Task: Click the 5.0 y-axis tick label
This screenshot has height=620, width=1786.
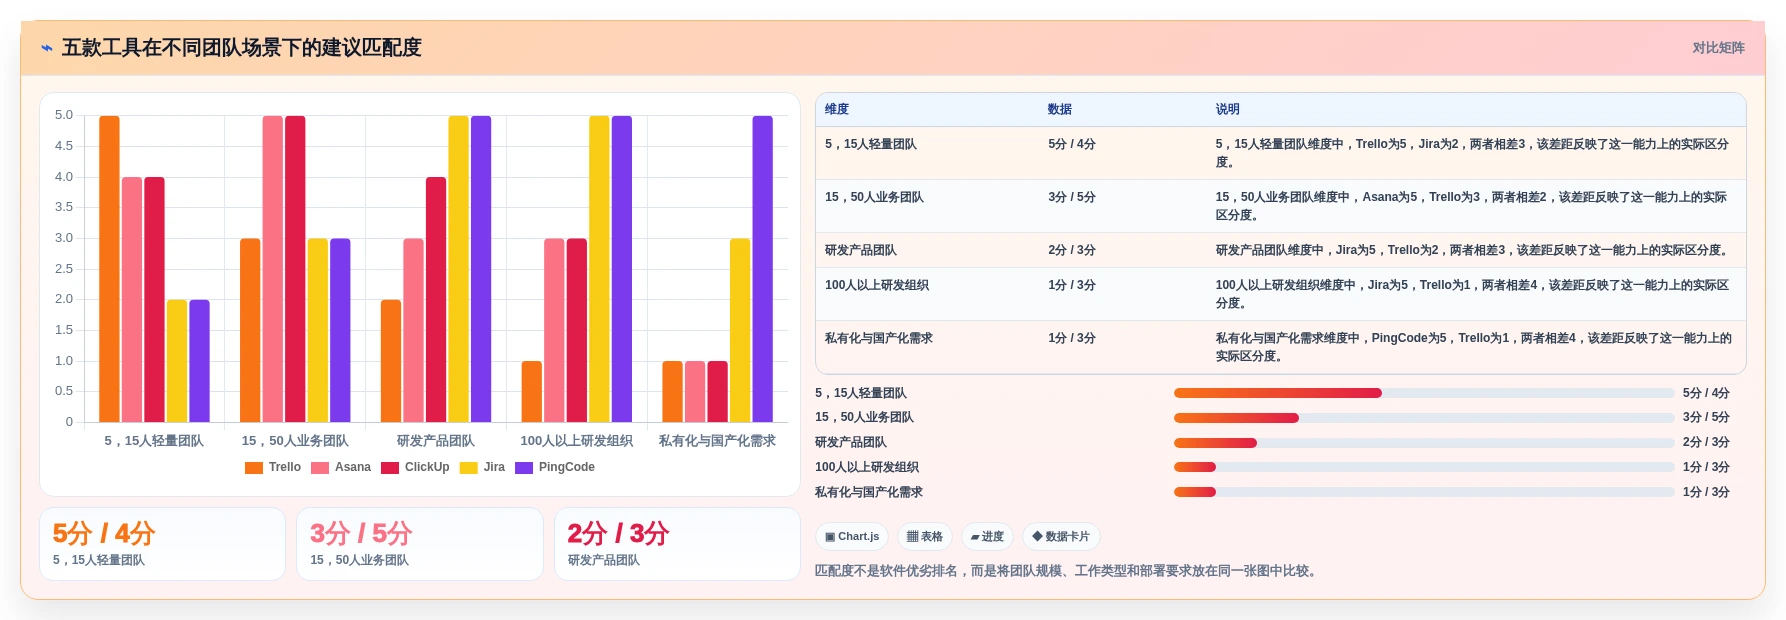Action: click(64, 115)
